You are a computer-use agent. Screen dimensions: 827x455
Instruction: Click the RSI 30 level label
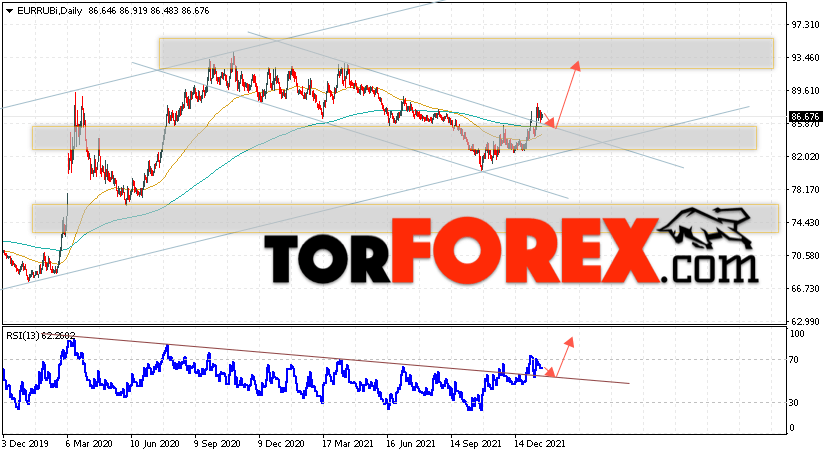click(x=794, y=402)
